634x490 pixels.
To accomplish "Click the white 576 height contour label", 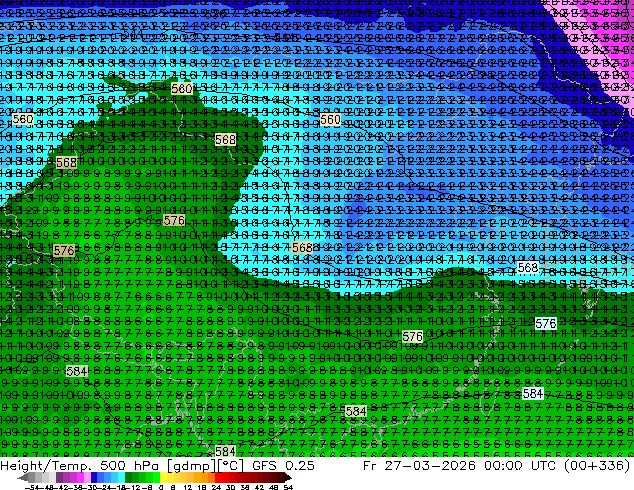I will coord(545,323).
